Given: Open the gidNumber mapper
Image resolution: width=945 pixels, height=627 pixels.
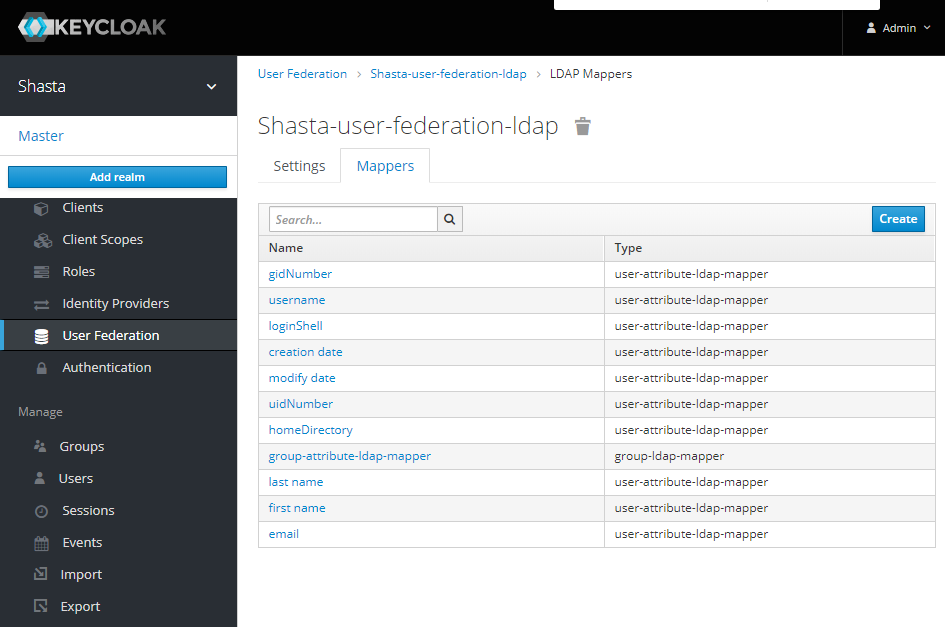Looking at the screenshot, I should click(x=300, y=273).
